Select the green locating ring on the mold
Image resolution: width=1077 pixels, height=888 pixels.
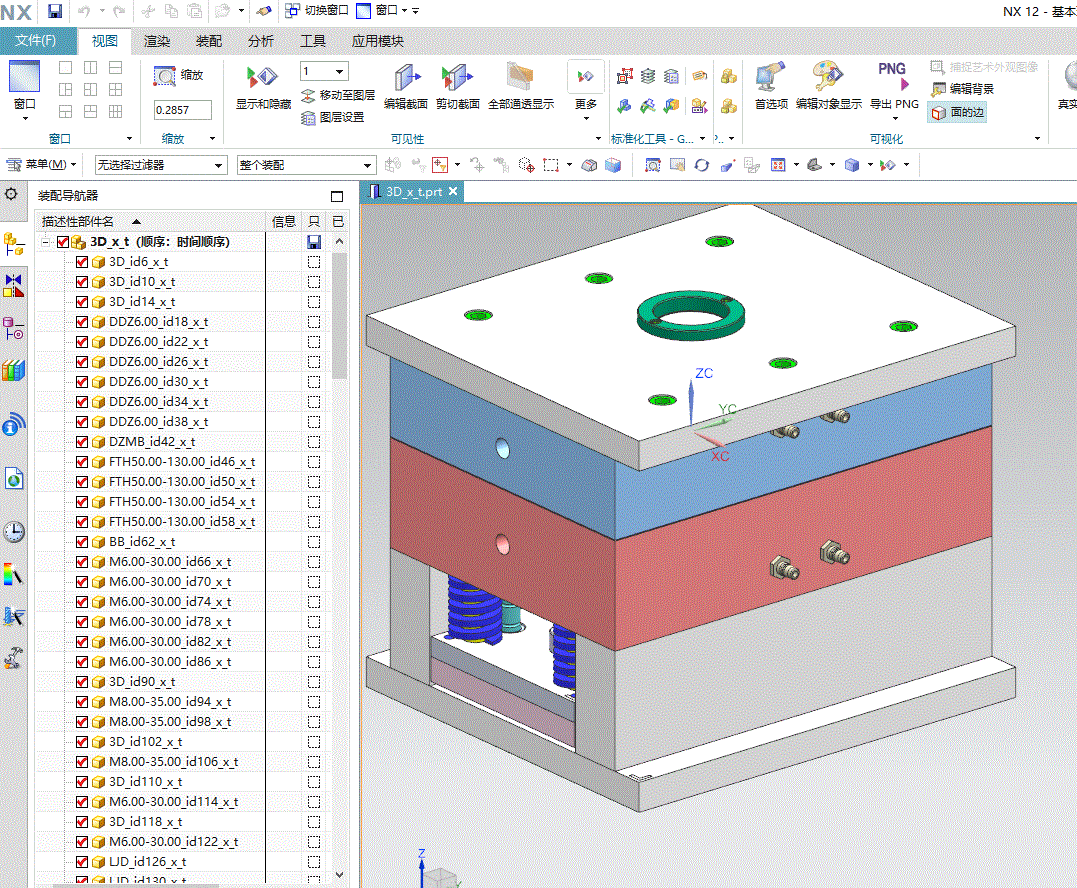tap(690, 316)
